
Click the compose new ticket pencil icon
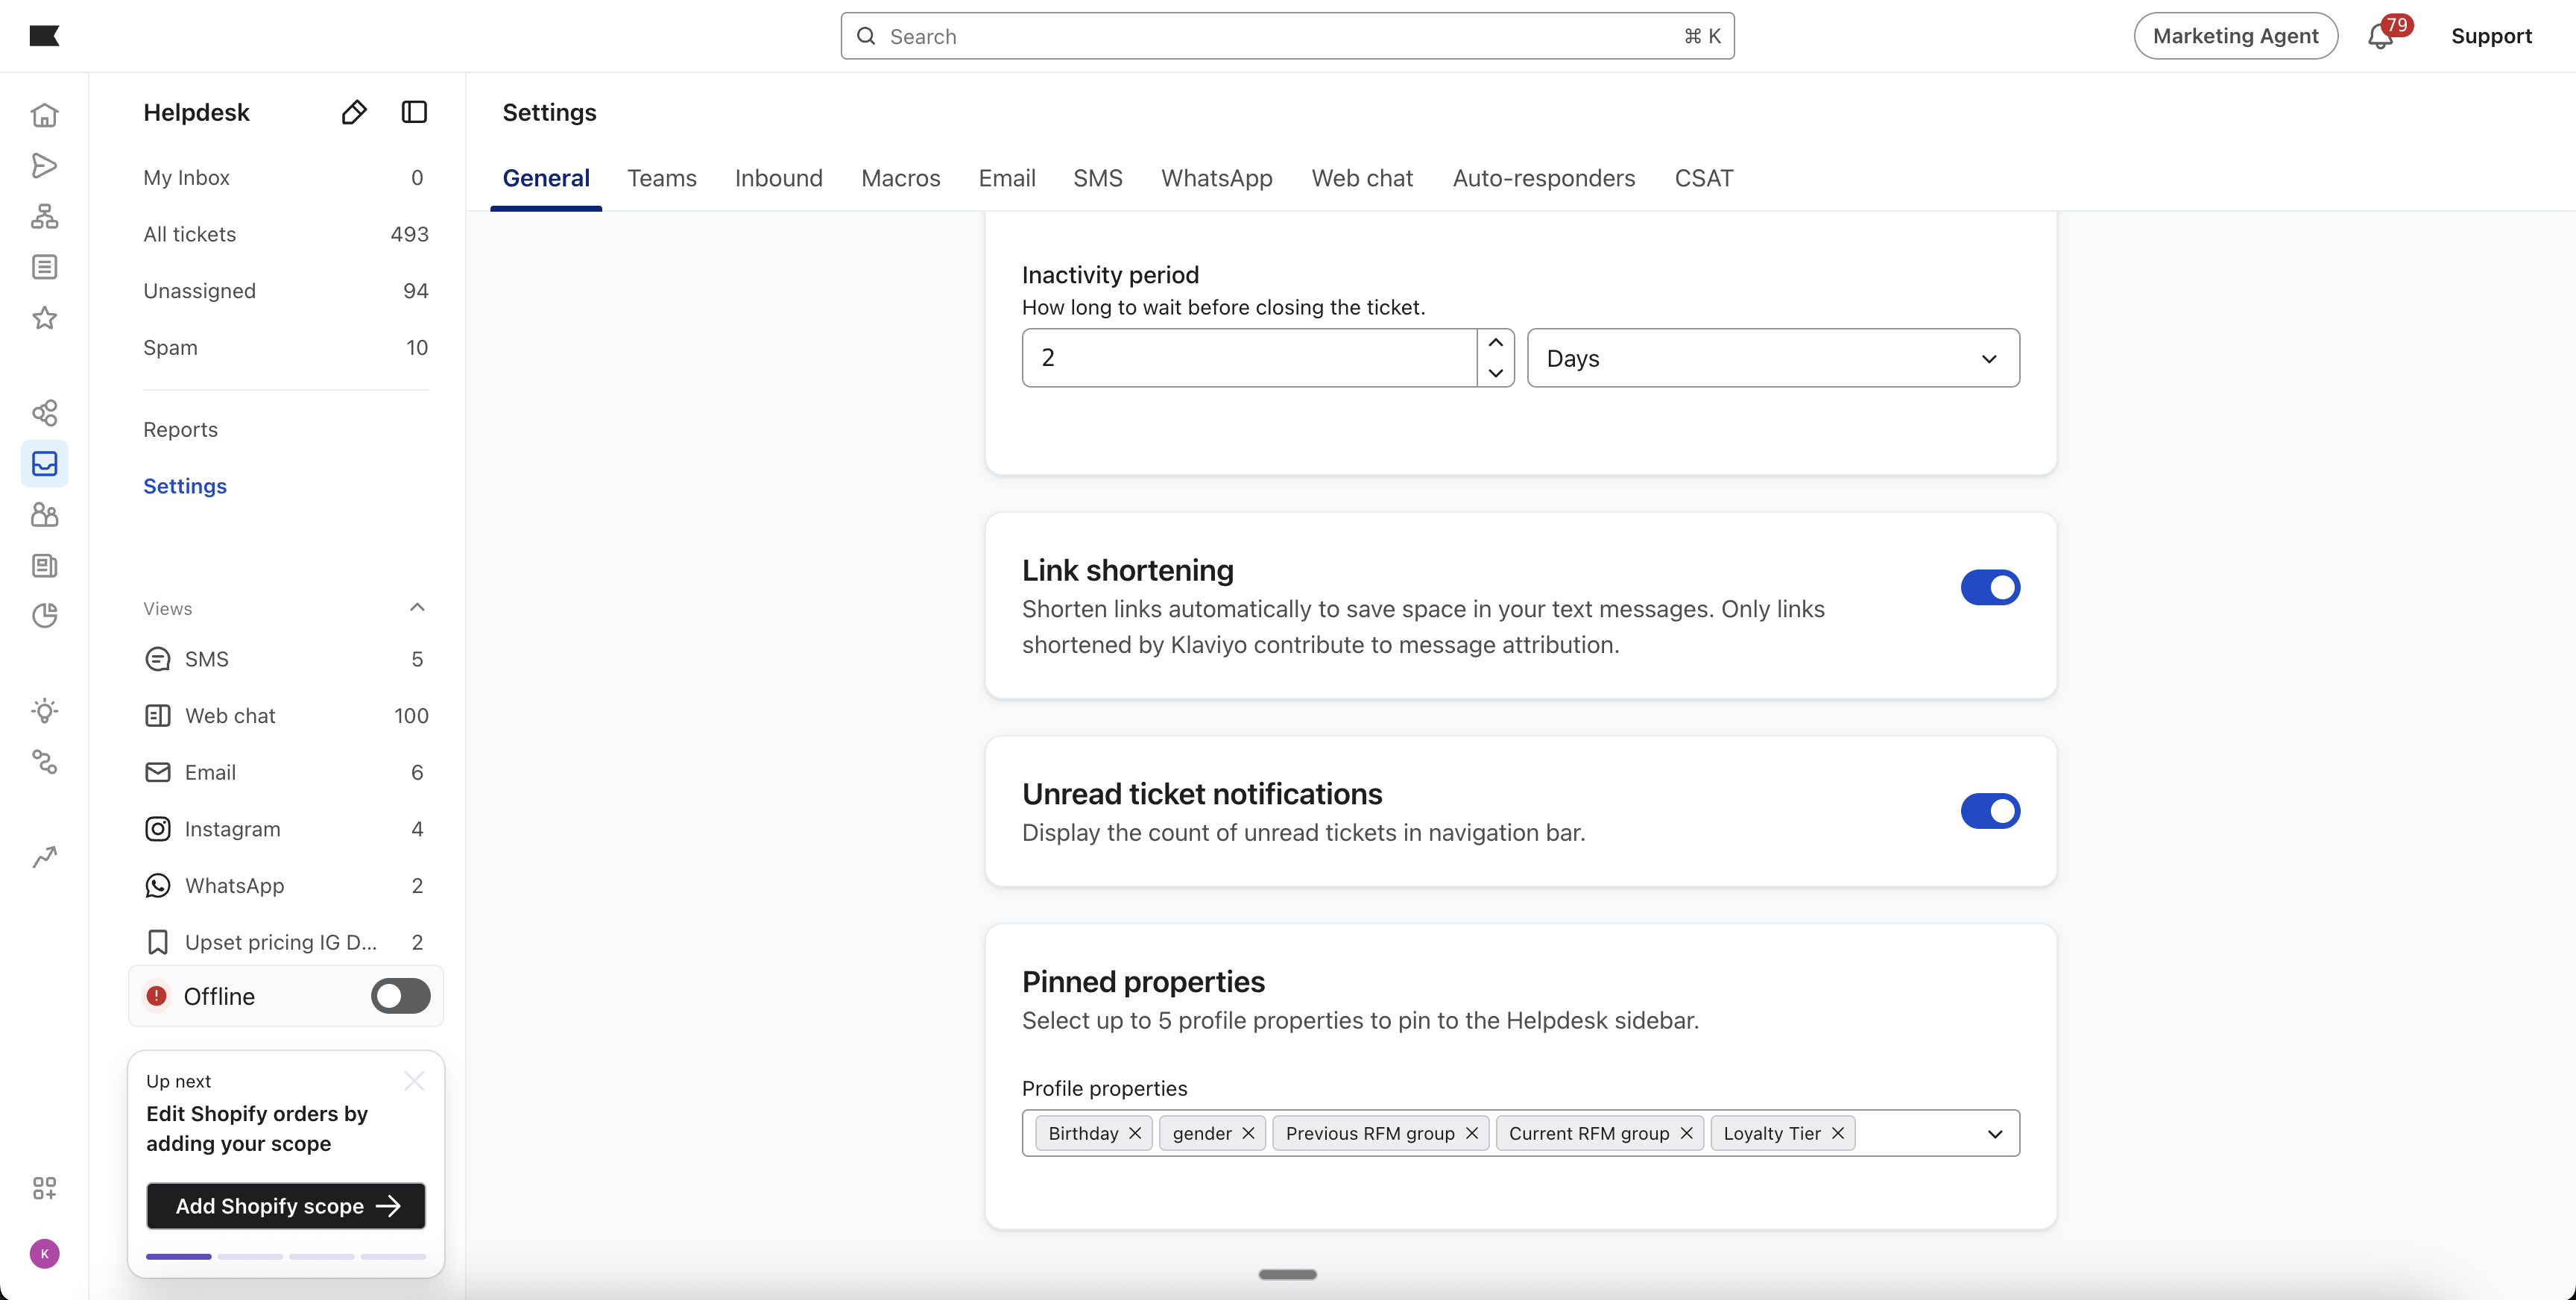354,112
